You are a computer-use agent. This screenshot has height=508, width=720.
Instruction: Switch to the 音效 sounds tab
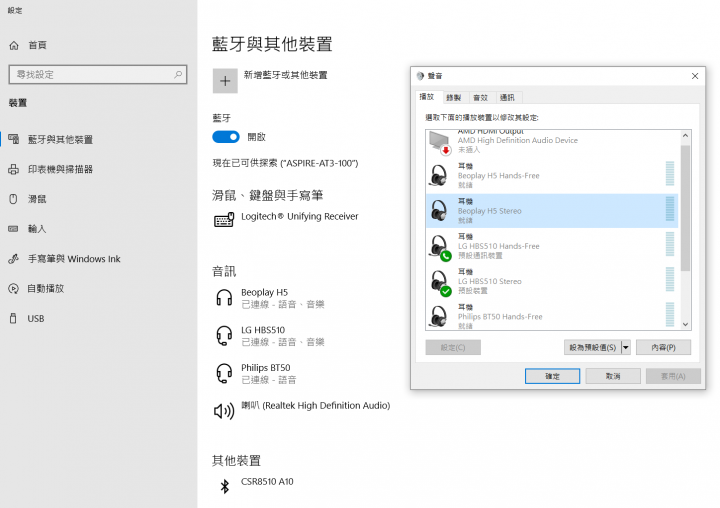[480, 97]
